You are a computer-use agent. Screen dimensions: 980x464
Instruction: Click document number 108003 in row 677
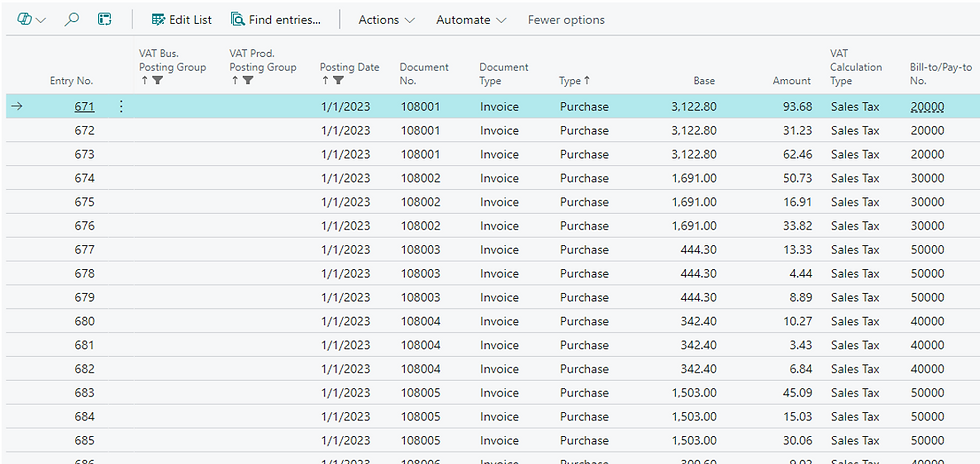421,250
